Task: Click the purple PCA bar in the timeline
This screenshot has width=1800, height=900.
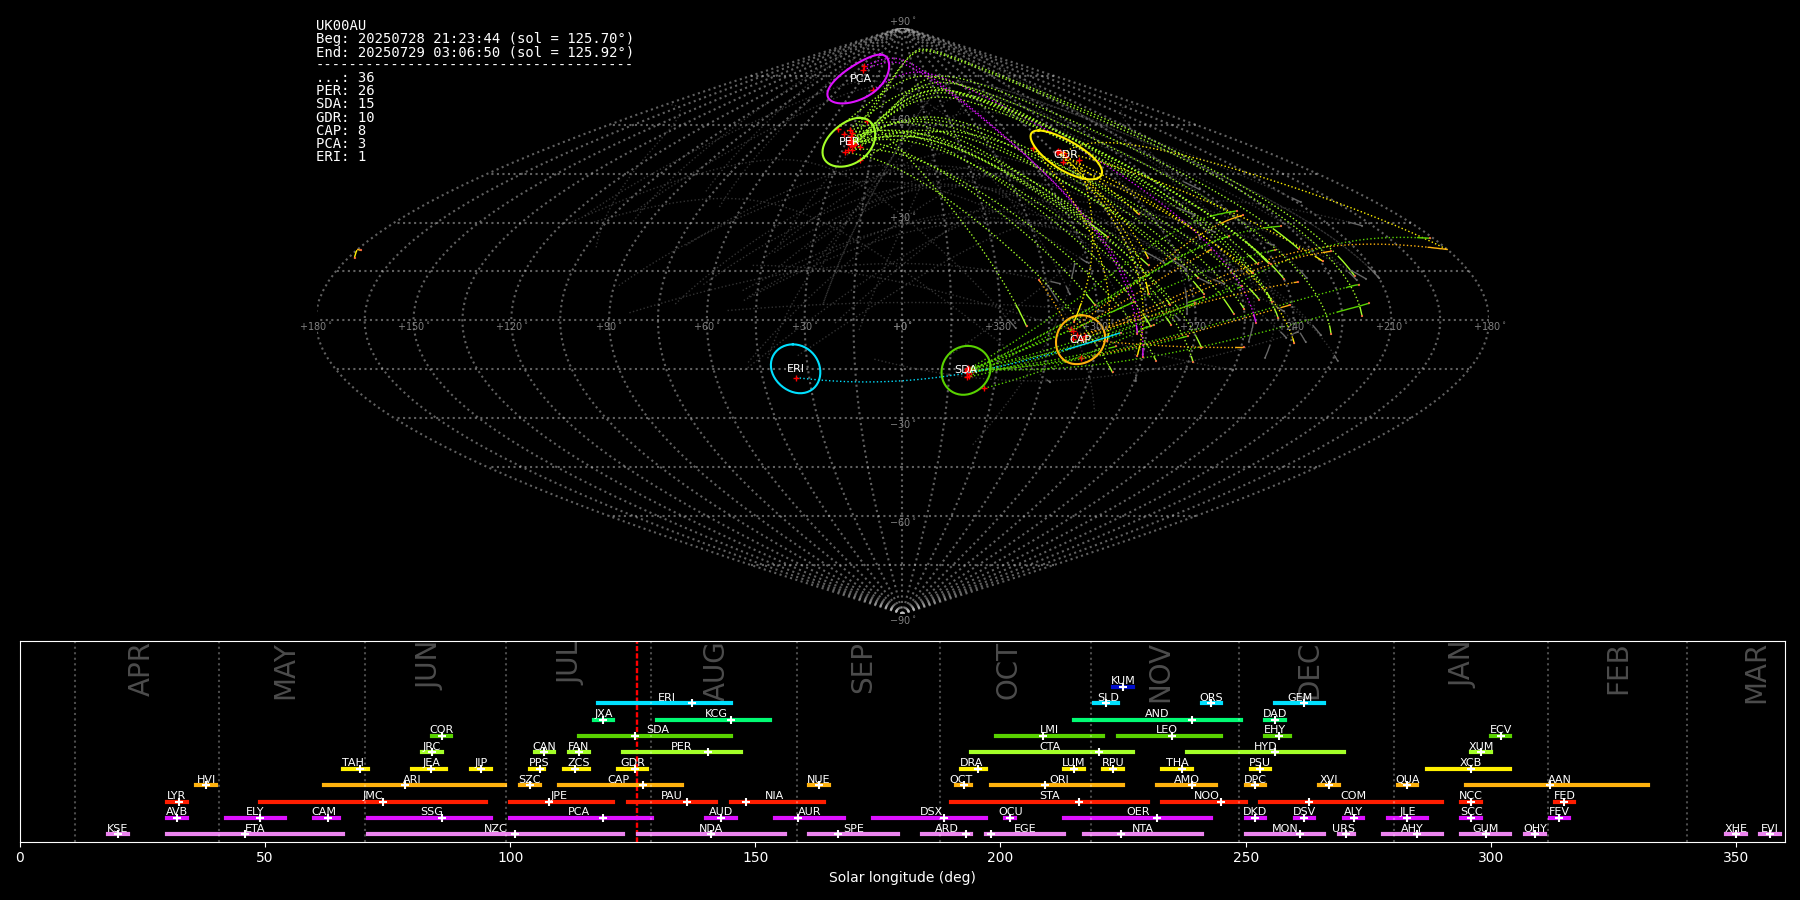Action: pyautogui.click(x=580, y=818)
